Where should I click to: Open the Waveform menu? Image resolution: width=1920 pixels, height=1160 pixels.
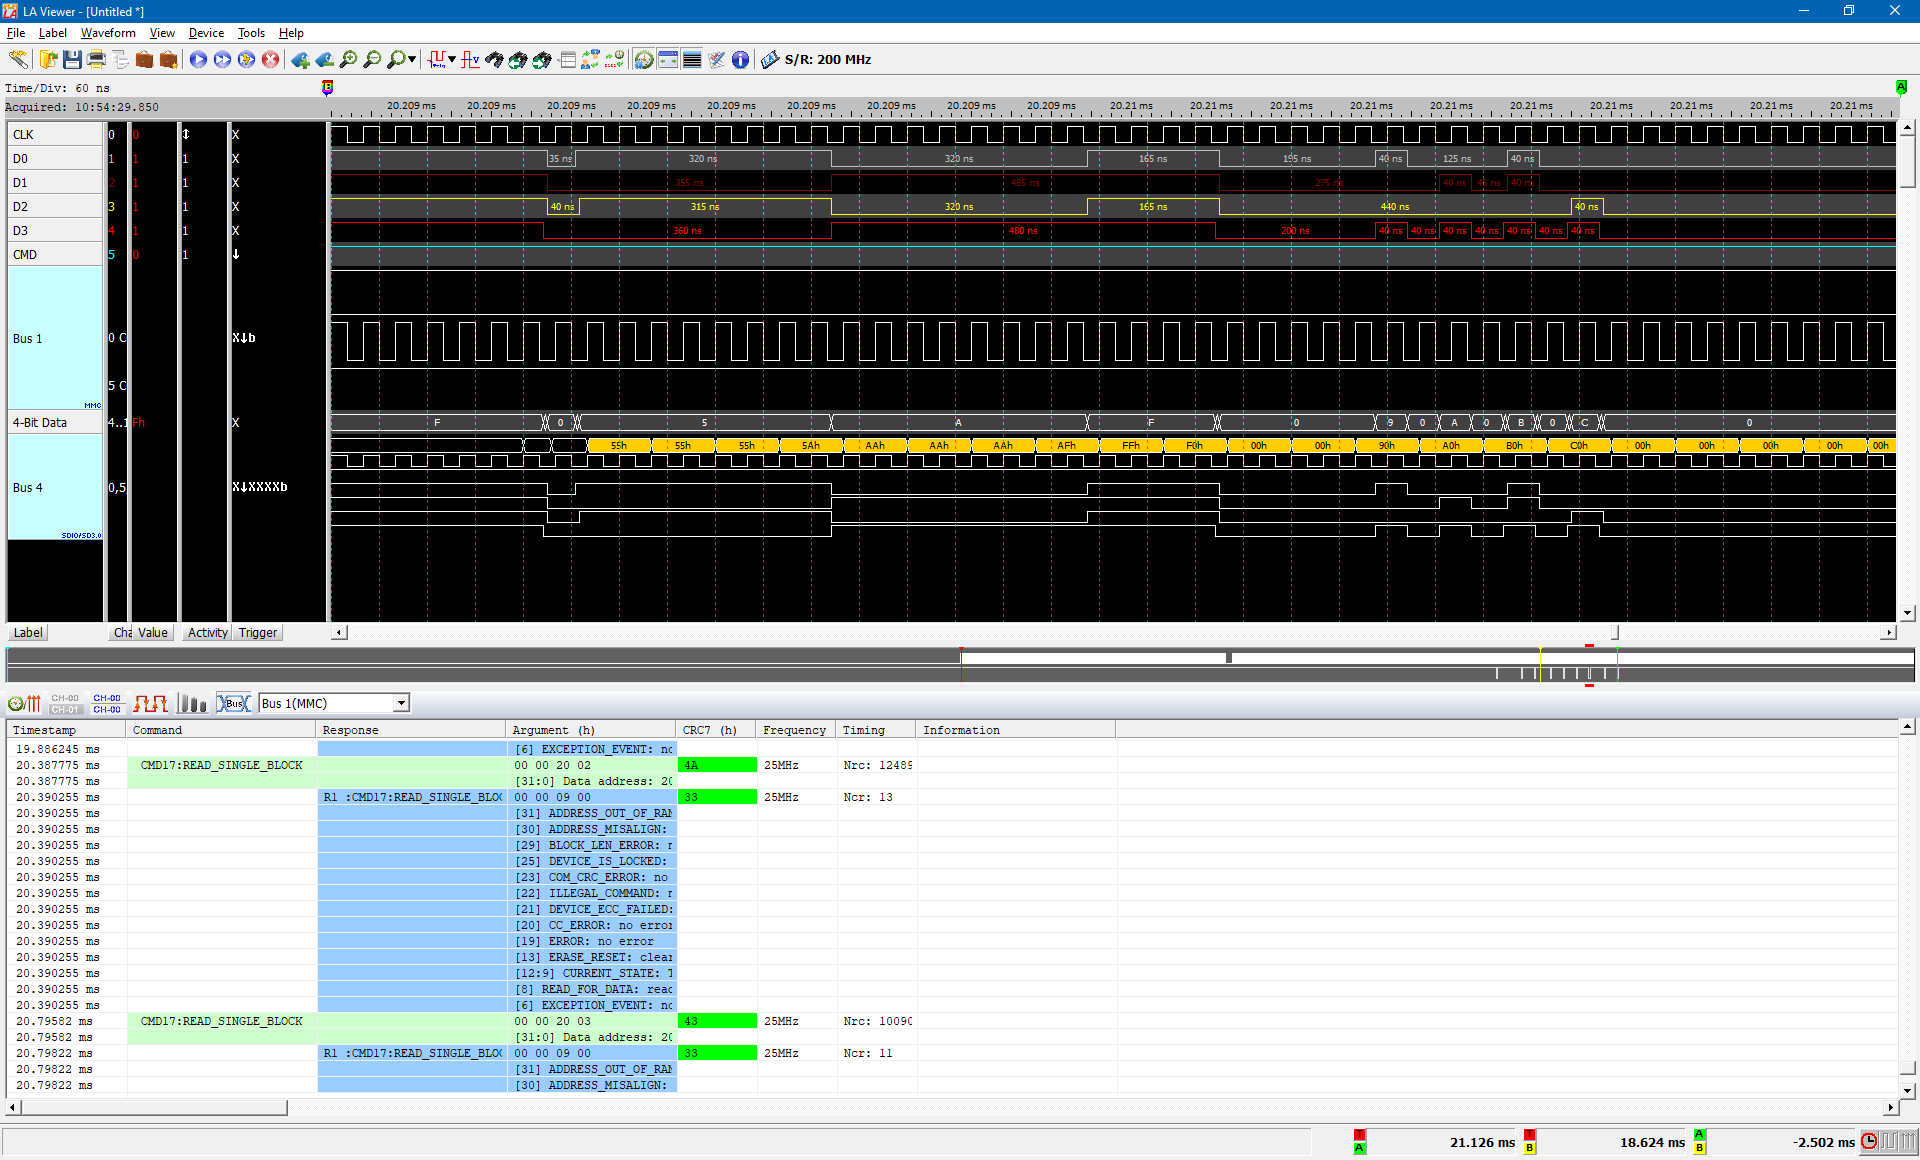pyautogui.click(x=108, y=33)
